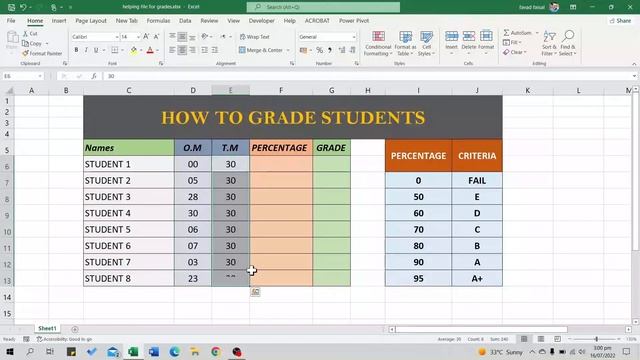Open Find & Select
The image size is (640, 360).
point(568,43)
